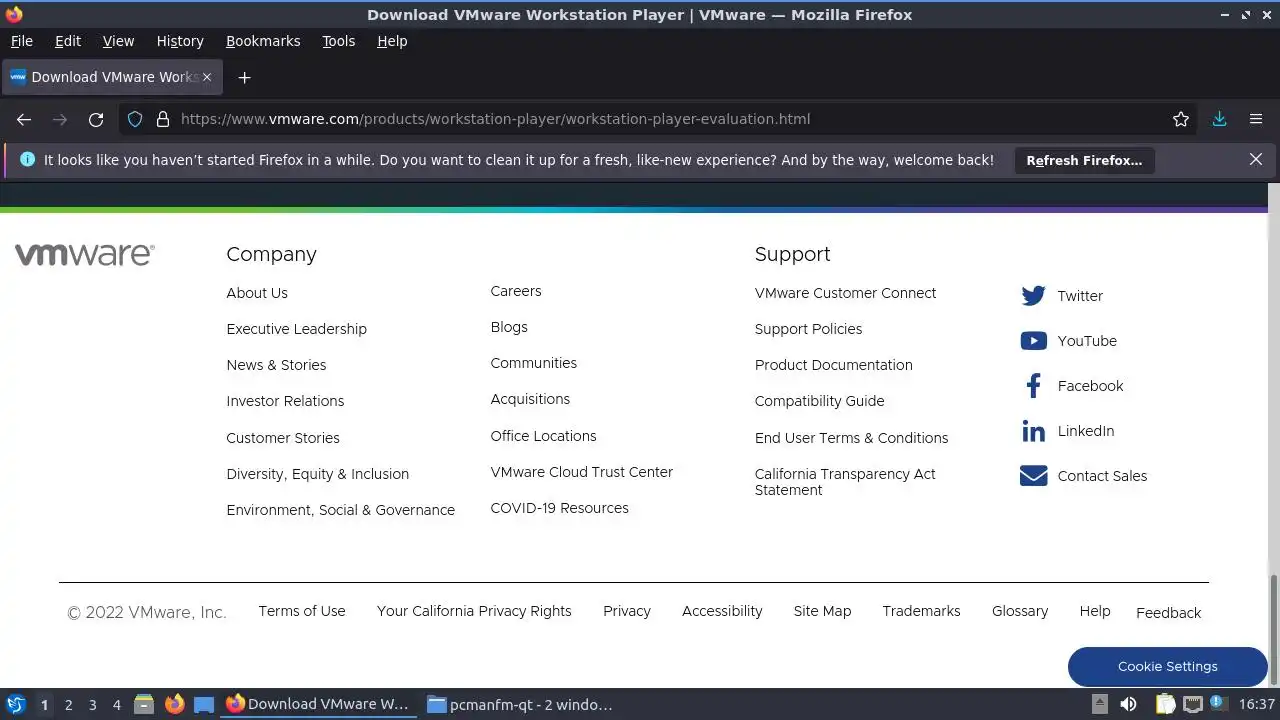The image size is (1280, 720).
Task: Reload the current page
Action: [x=96, y=119]
